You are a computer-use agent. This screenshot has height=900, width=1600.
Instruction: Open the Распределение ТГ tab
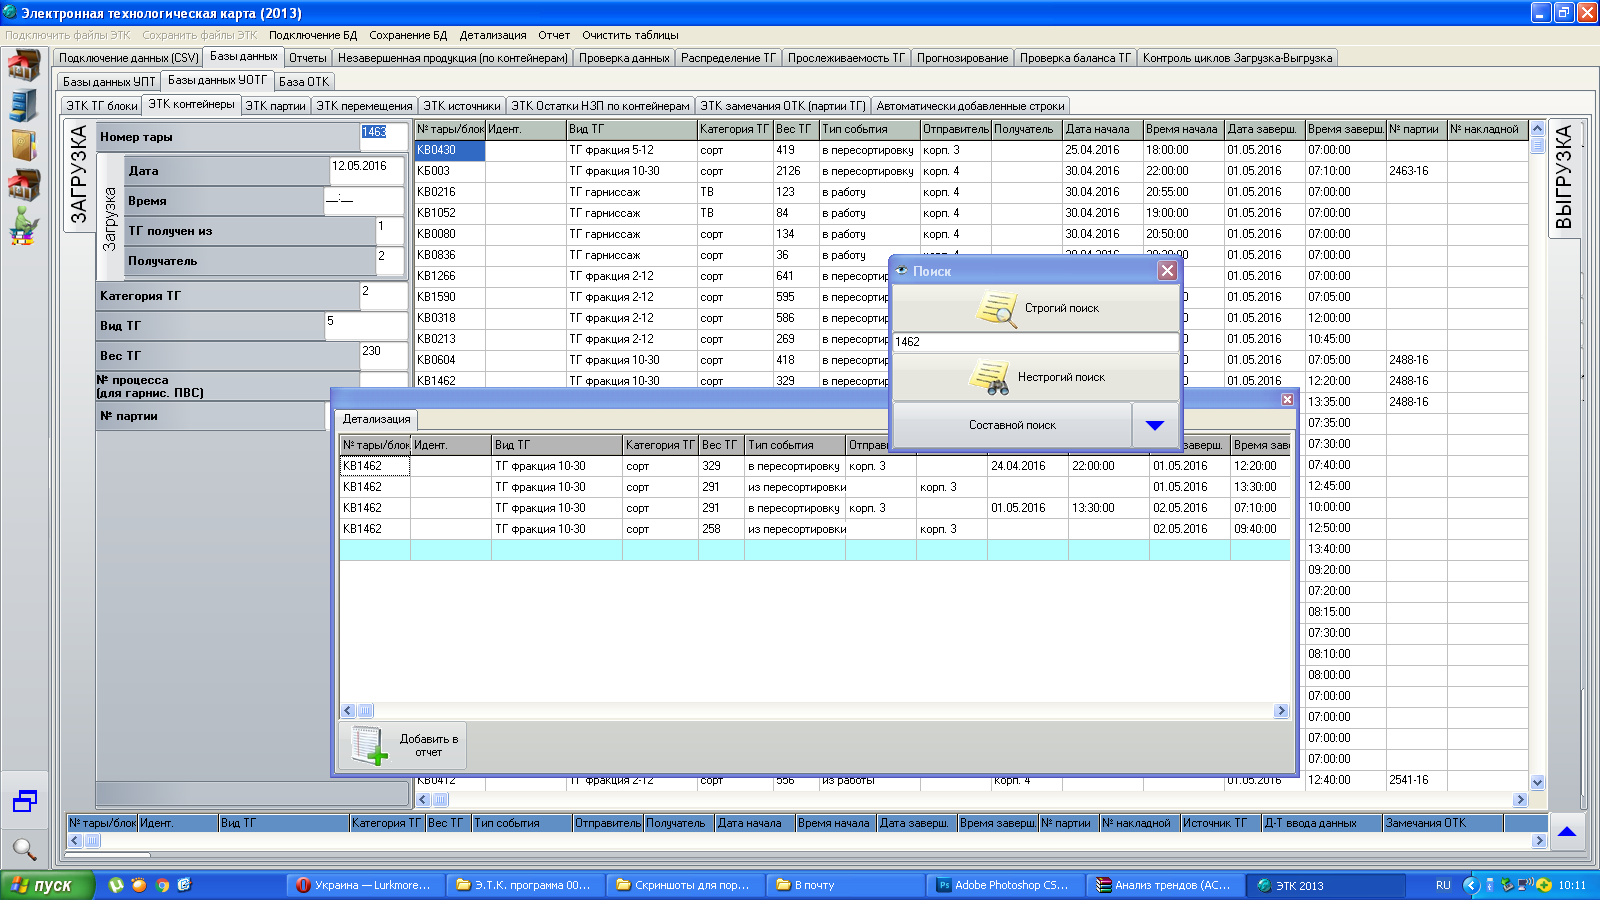[728, 58]
